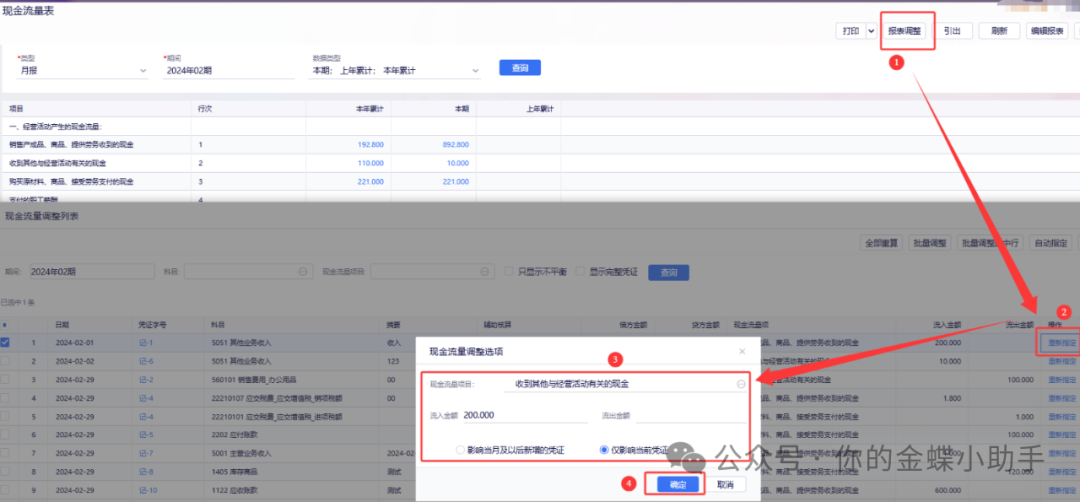This screenshot has height=502, width=1080.
Task: Select 影响当月及以后新增的凭证 radio option
Action: [x=460, y=450]
